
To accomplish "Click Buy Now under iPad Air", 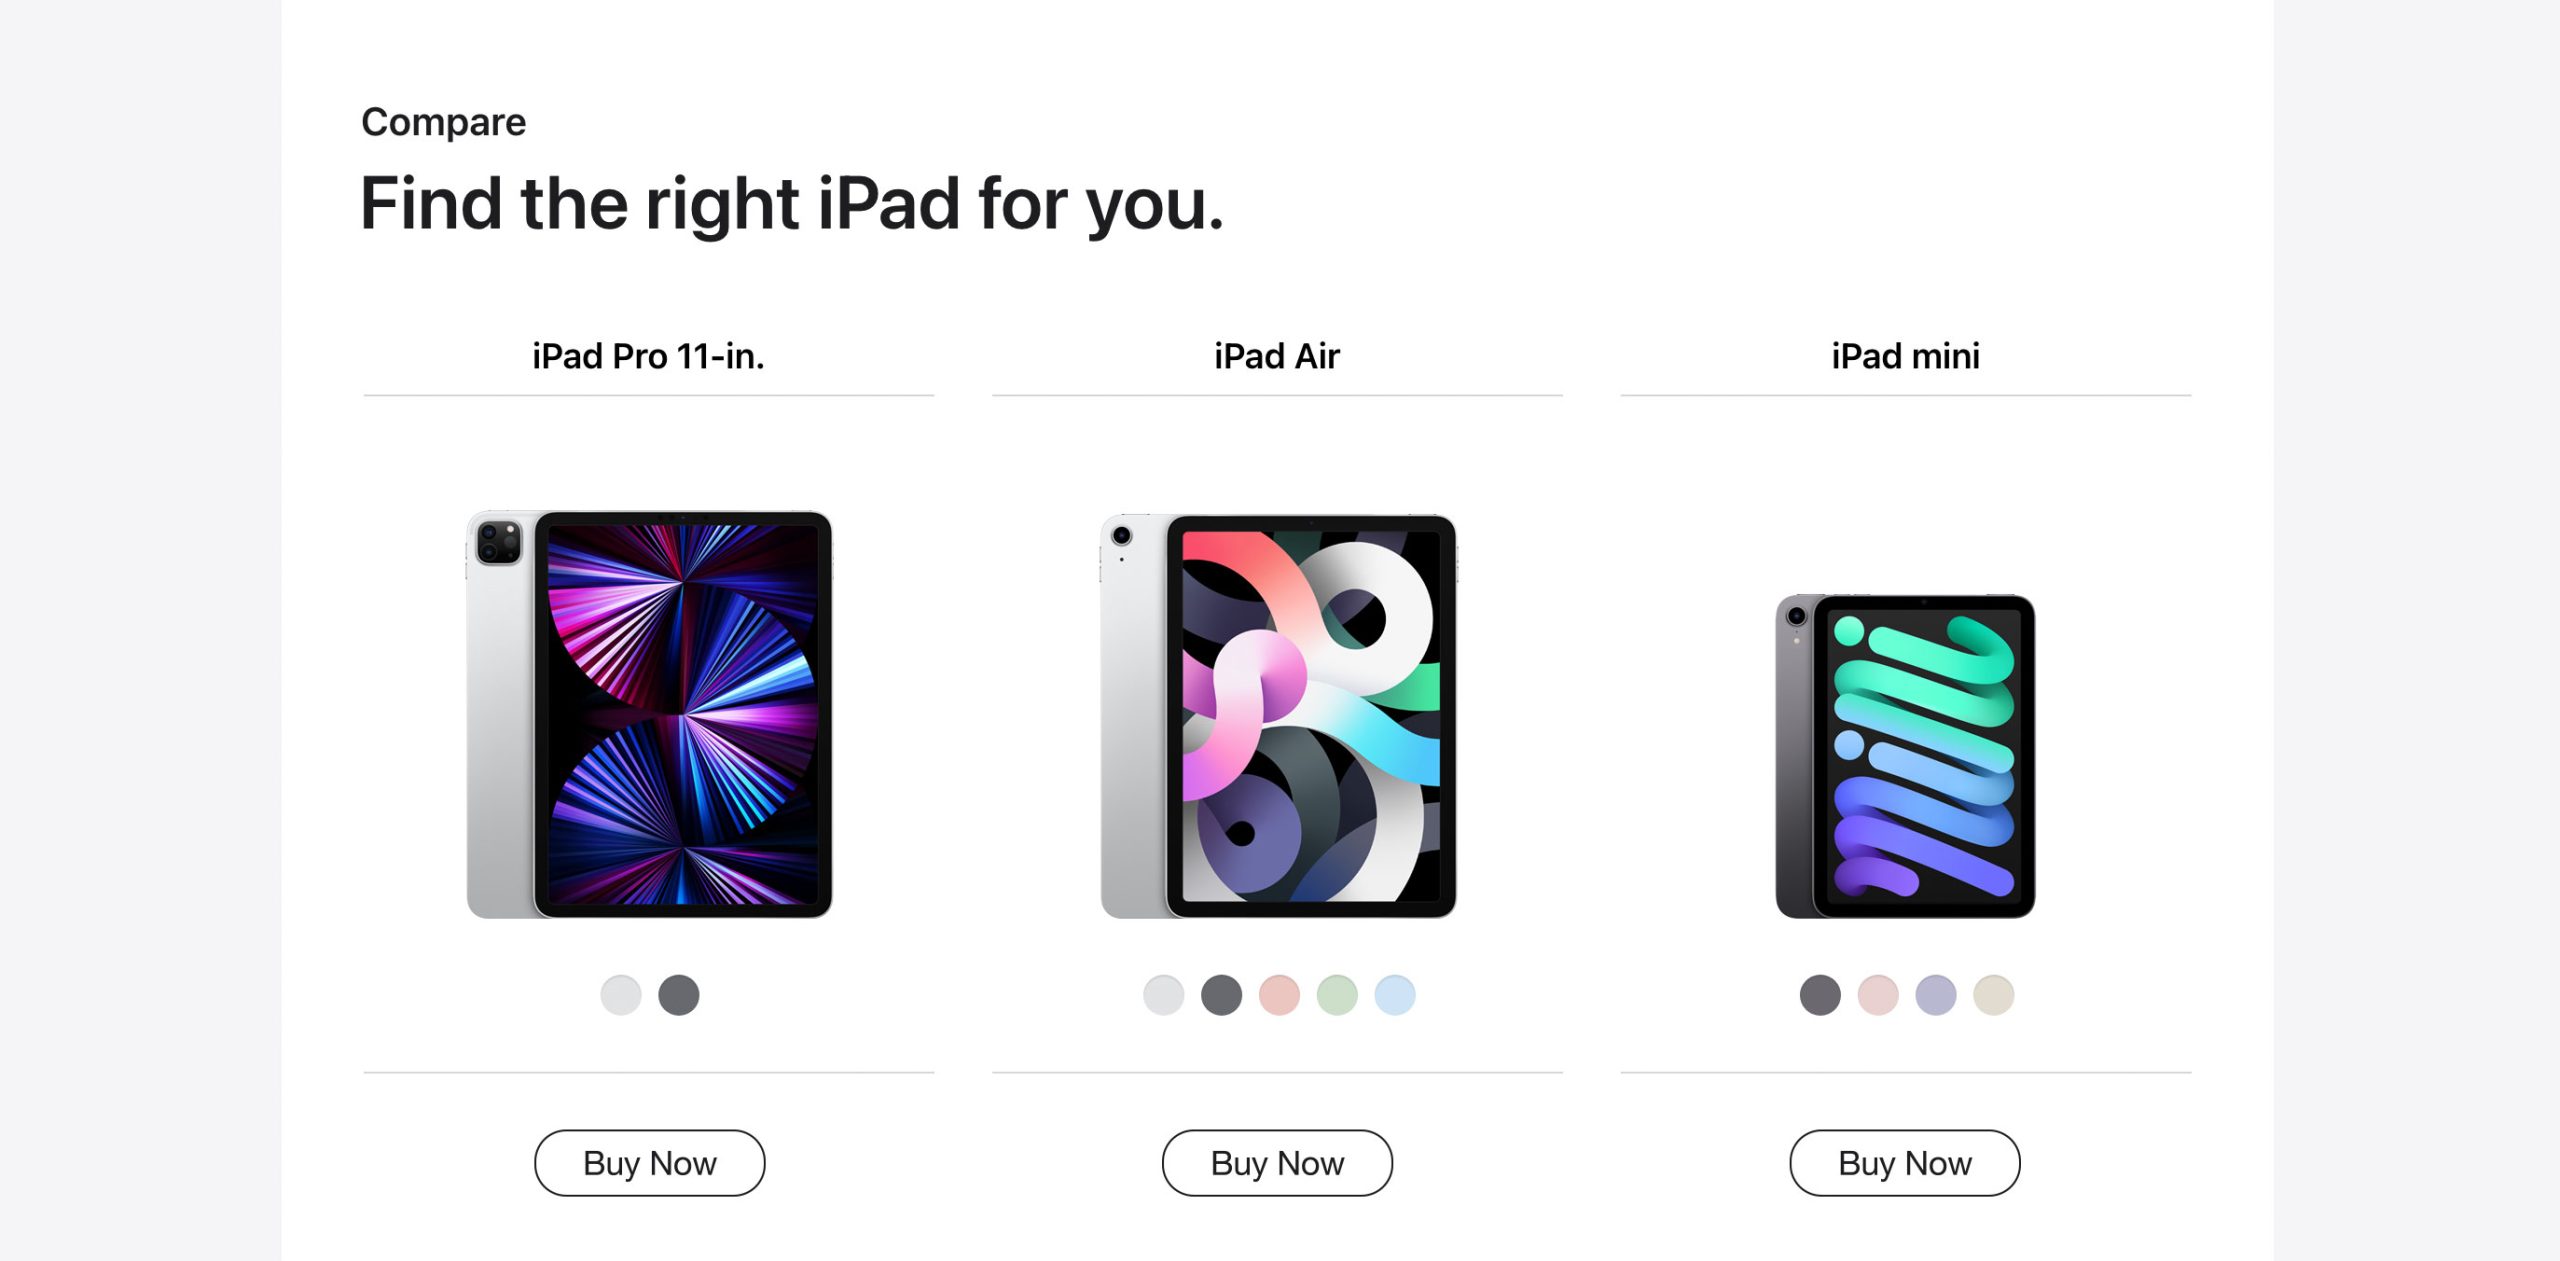I will click(x=1277, y=1163).
